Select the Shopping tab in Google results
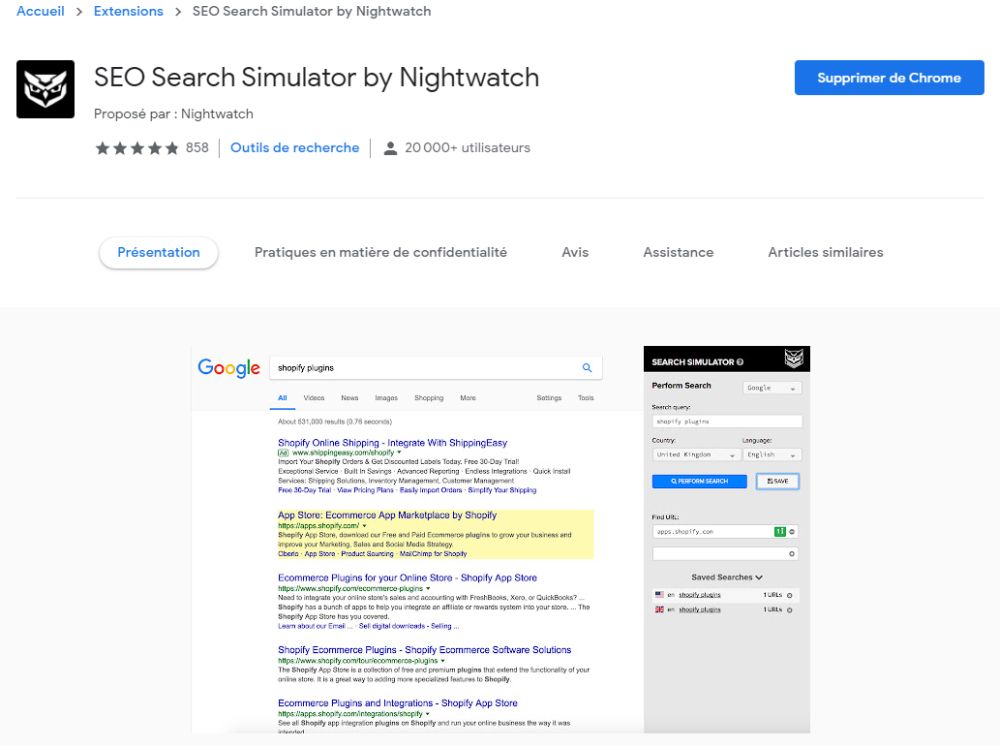Viewport: 1000px width, 746px height. click(x=429, y=398)
